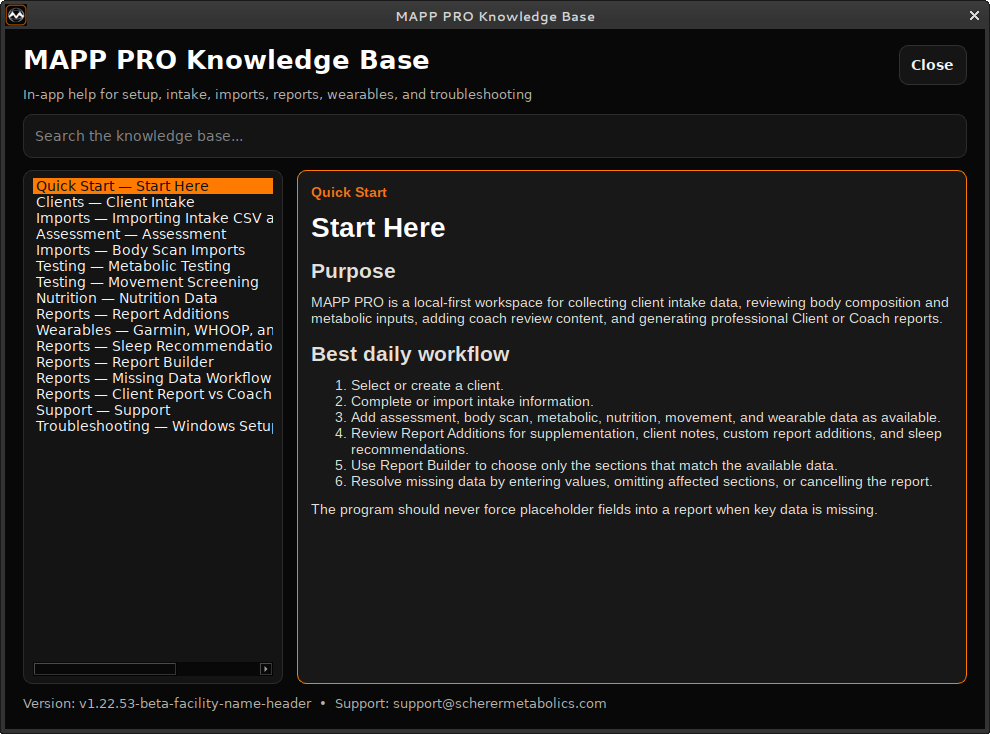Open Reports — Sleep Recommendations topic
Image resolution: width=990 pixels, height=734 pixels.
tap(153, 346)
